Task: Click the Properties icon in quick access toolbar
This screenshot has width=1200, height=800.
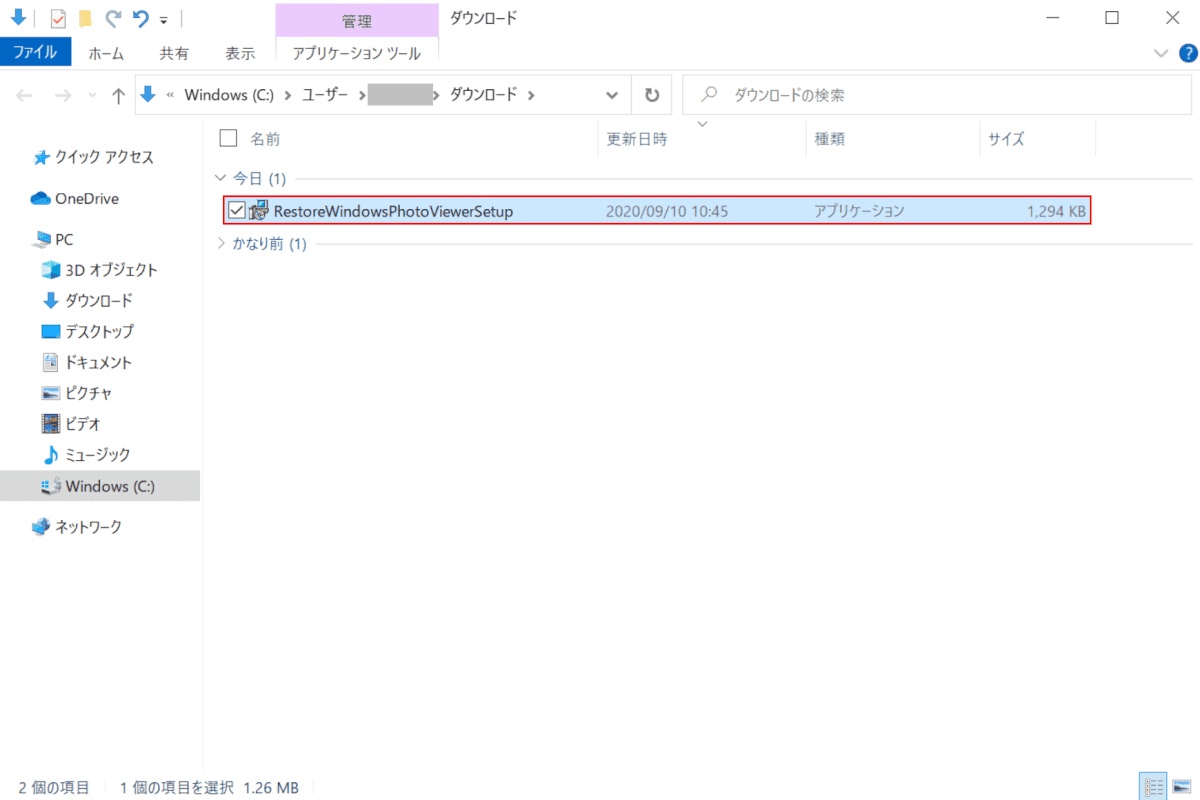Action: click(58, 18)
